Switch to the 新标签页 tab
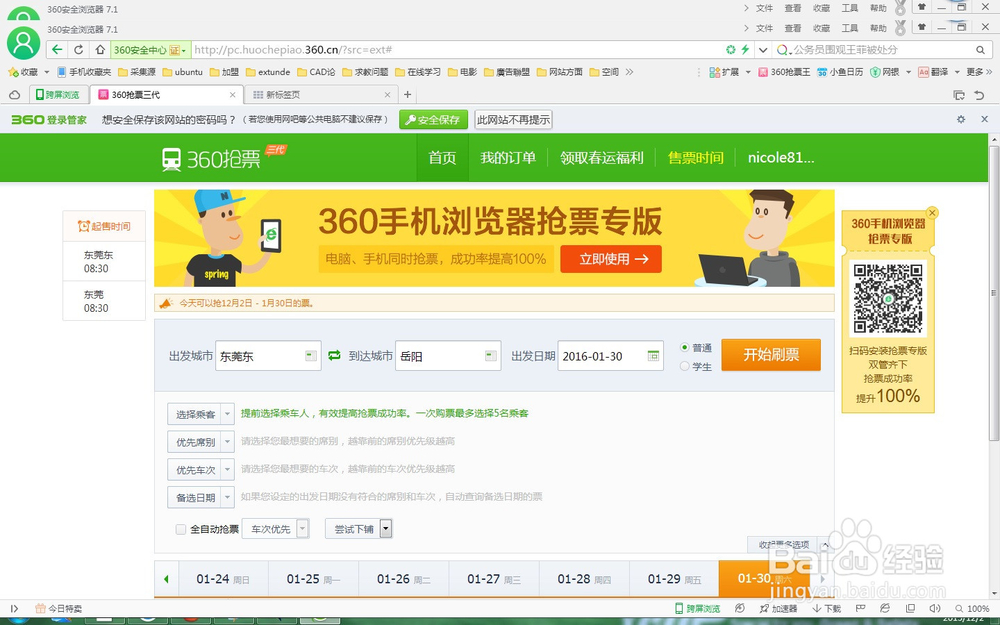1000x625 pixels. click(x=321, y=94)
